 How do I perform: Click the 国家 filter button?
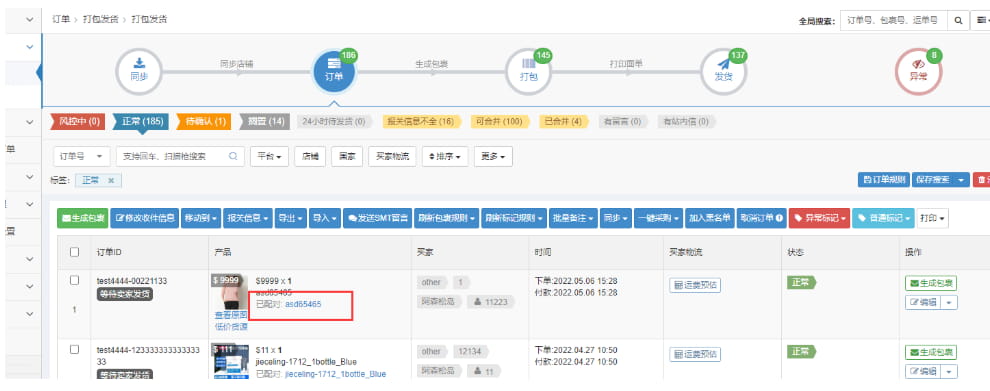347,156
